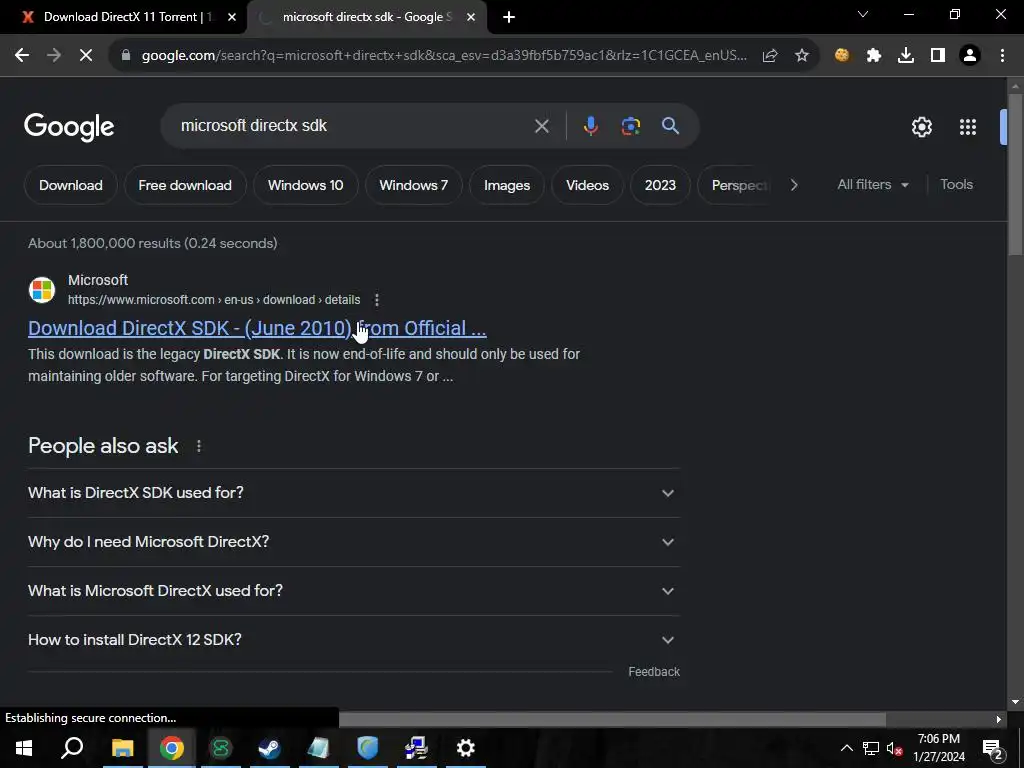1024x768 pixels.
Task: Expand 'Why do I need Microsoft DirectX?'
Action: pos(353,542)
